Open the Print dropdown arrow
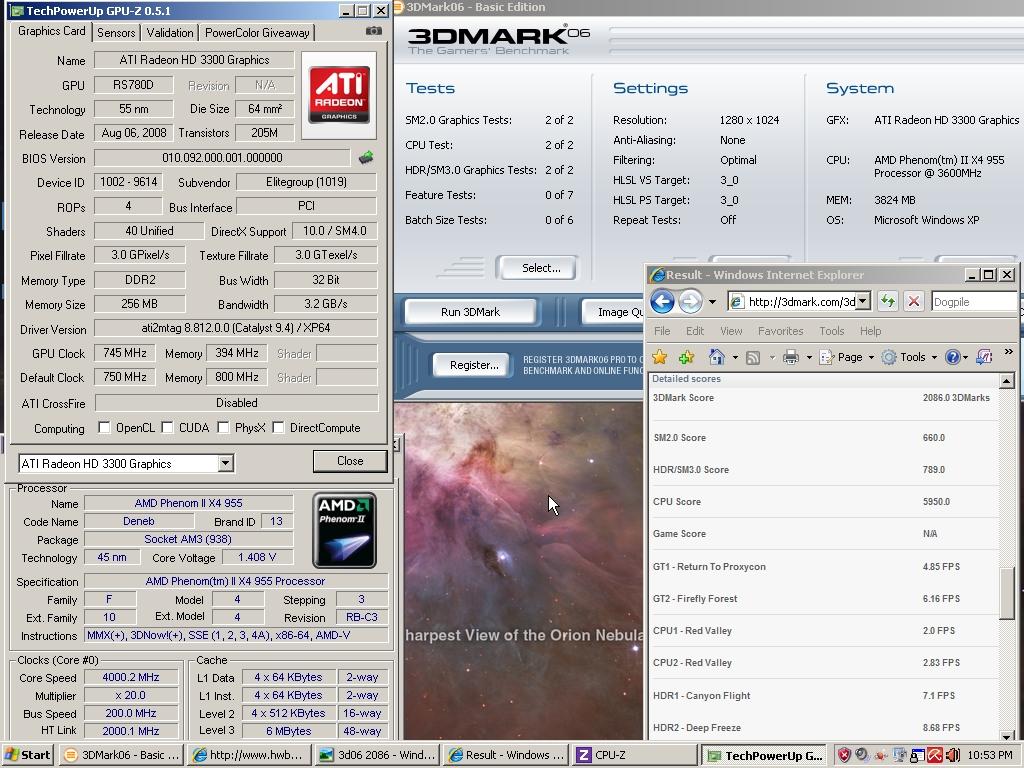Image resolution: width=1024 pixels, height=768 pixels. point(809,357)
